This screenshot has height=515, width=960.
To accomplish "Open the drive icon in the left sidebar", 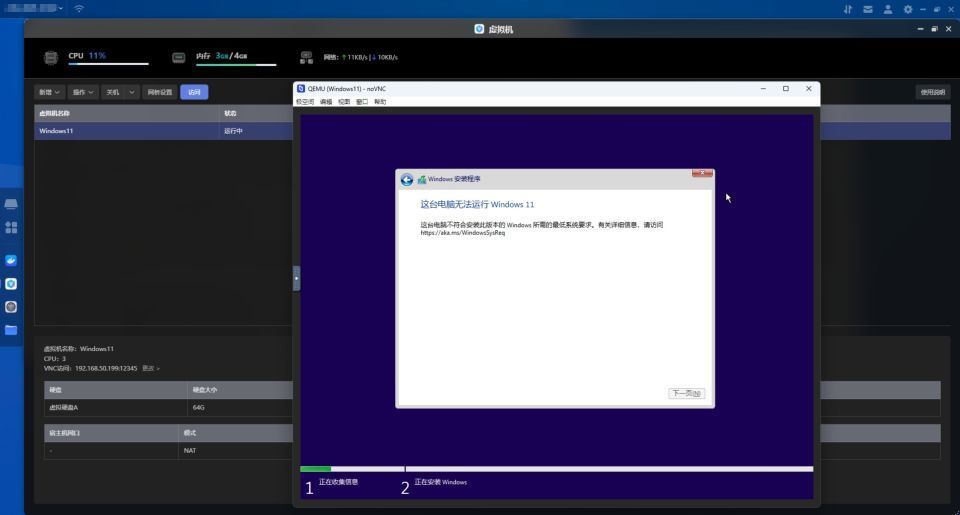I will click(11, 204).
